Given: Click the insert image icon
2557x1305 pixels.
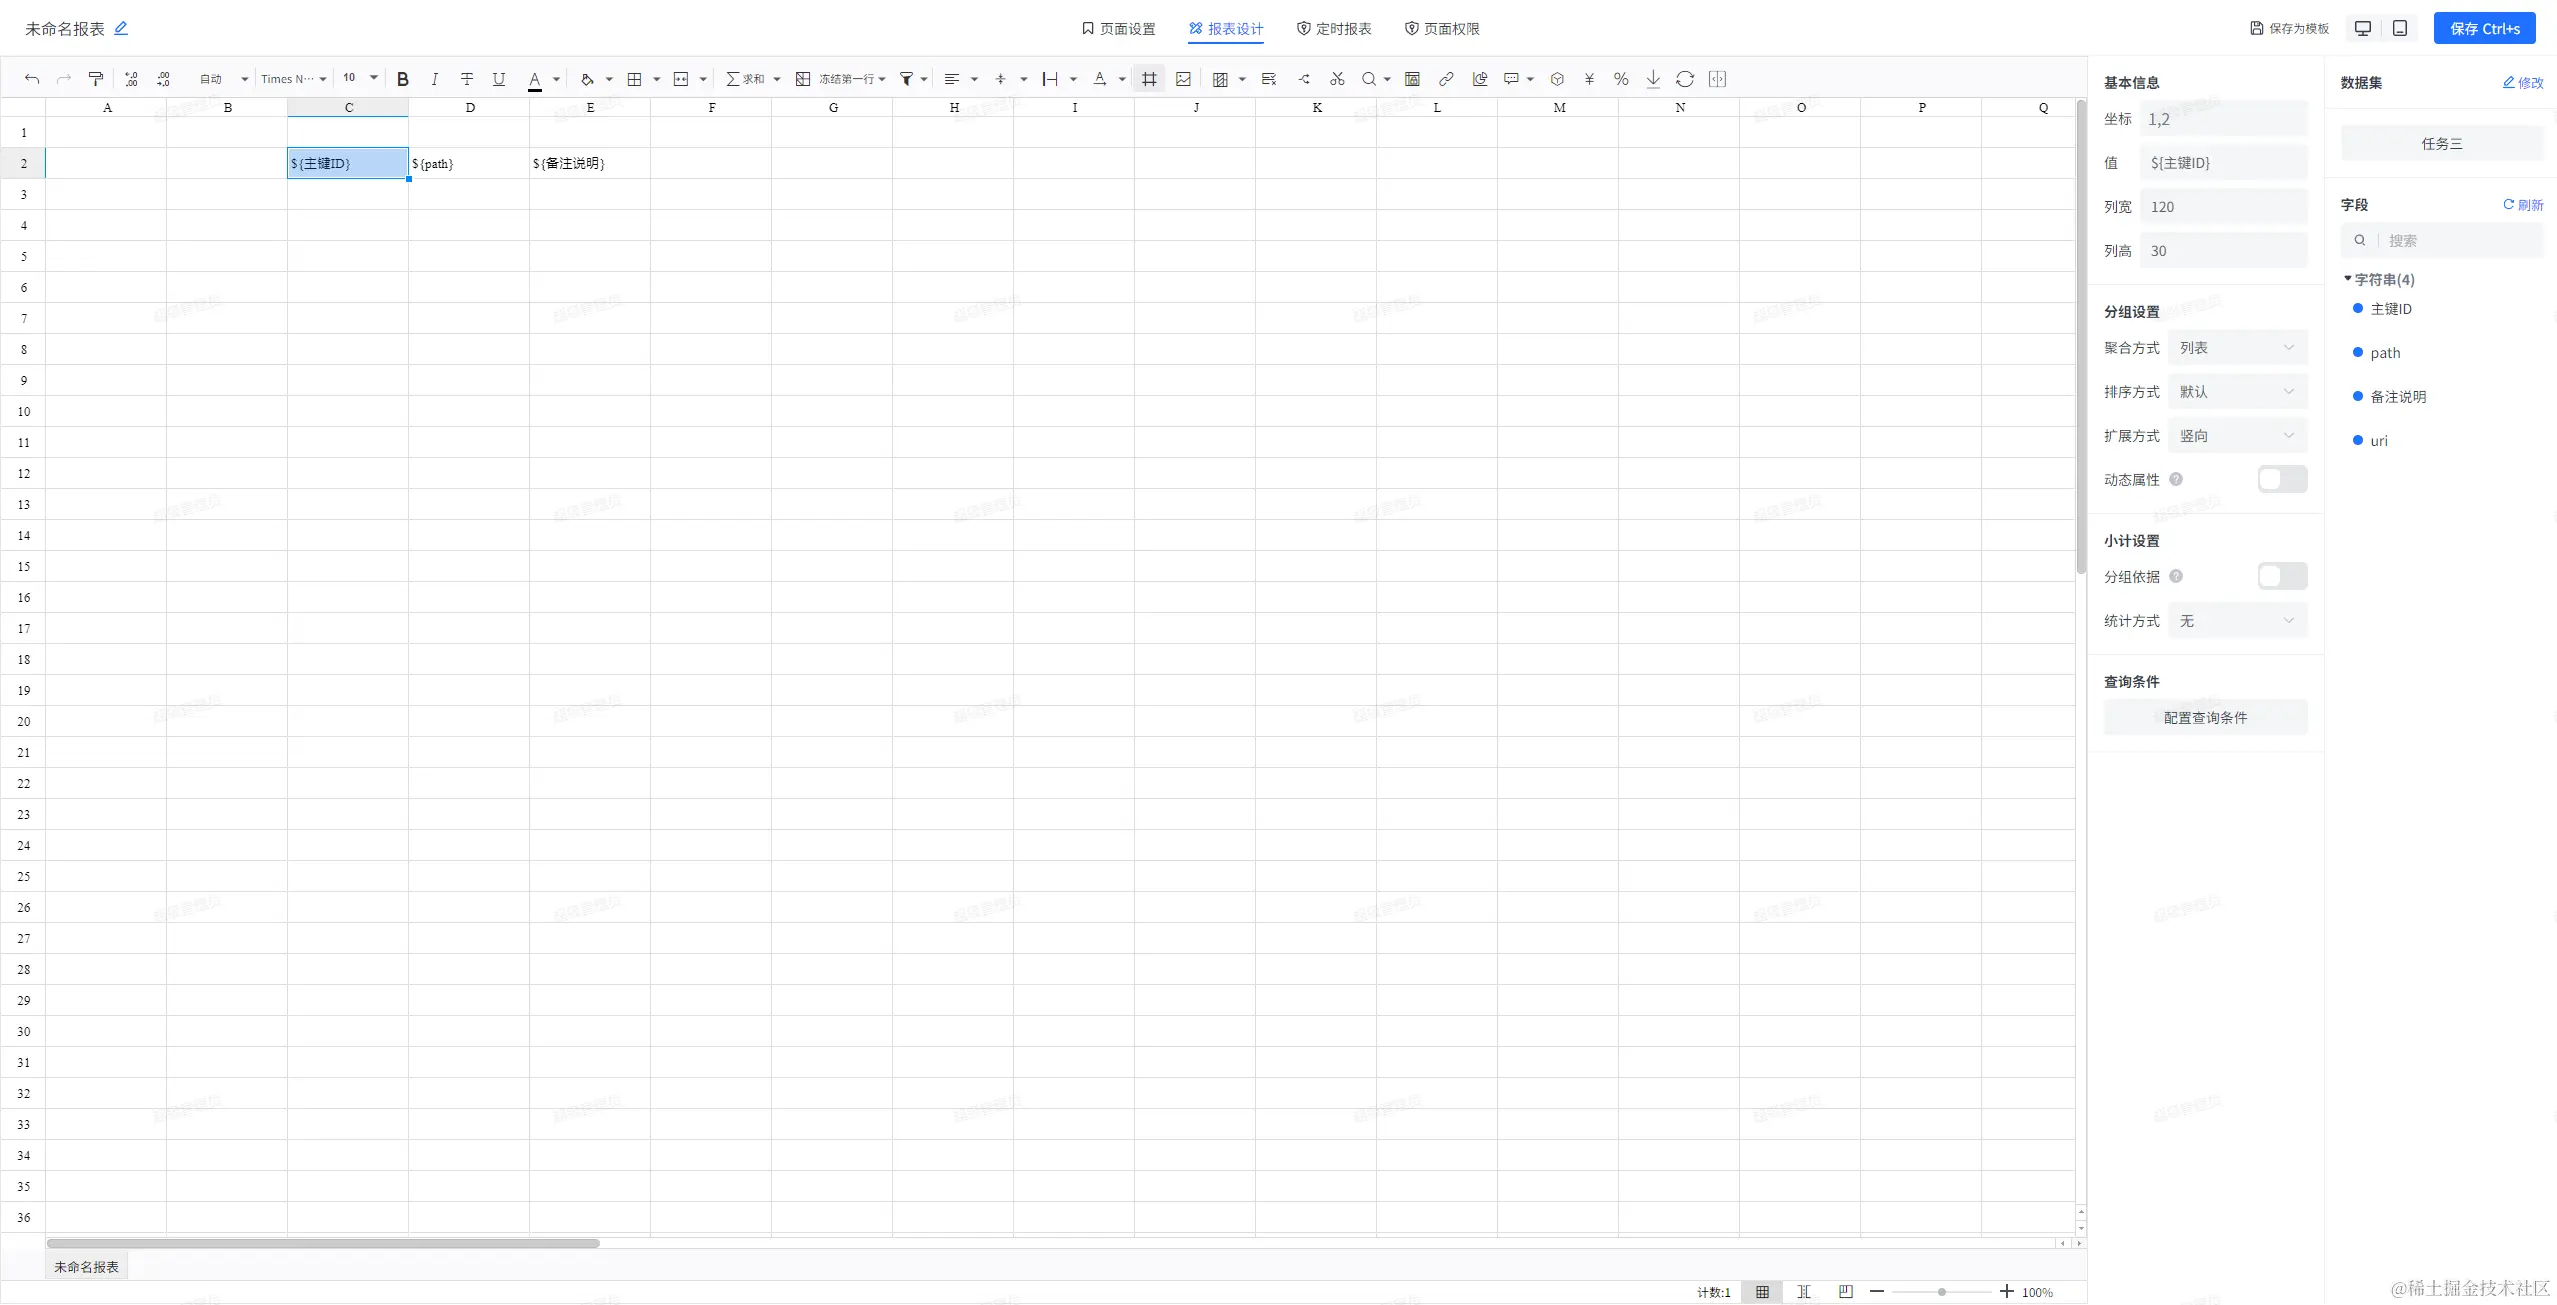Looking at the screenshot, I should (1183, 79).
